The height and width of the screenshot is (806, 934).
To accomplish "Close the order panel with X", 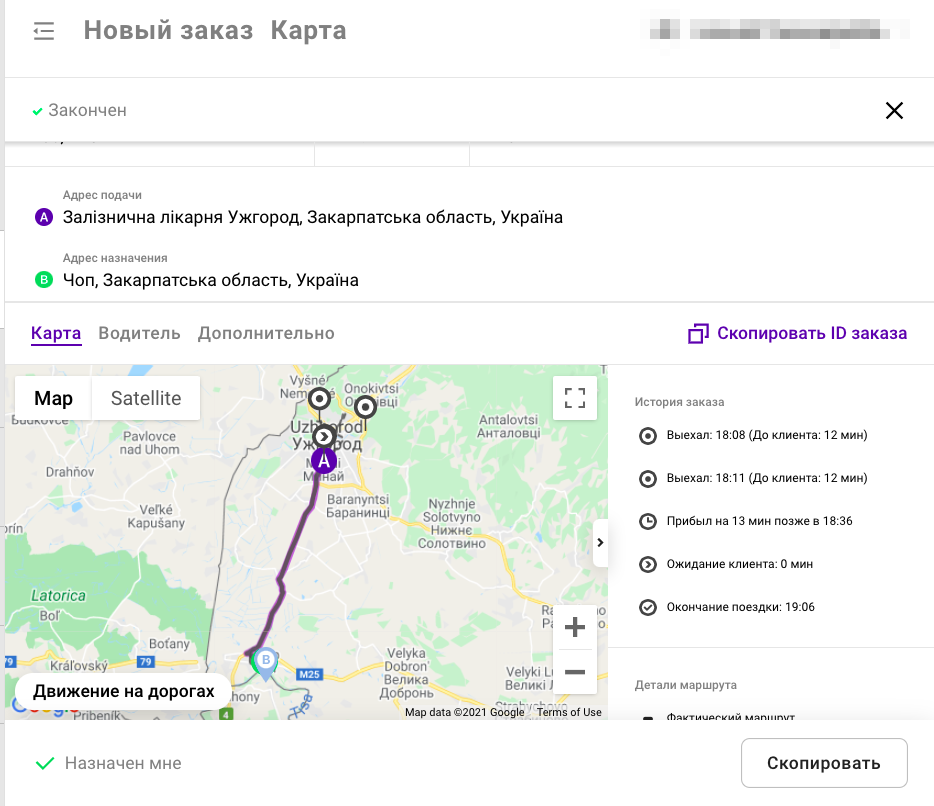I will [894, 110].
